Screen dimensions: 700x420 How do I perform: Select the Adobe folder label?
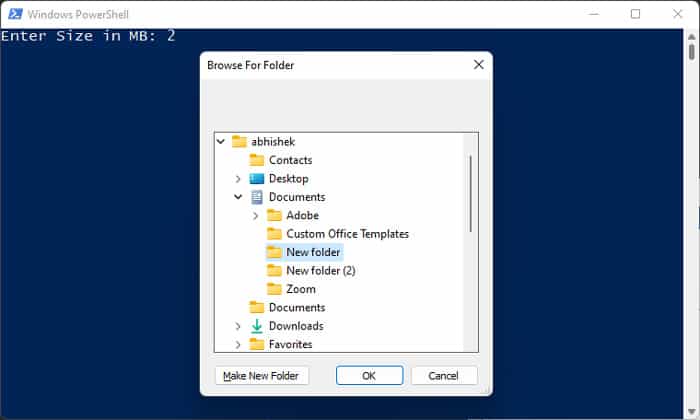tap(302, 215)
